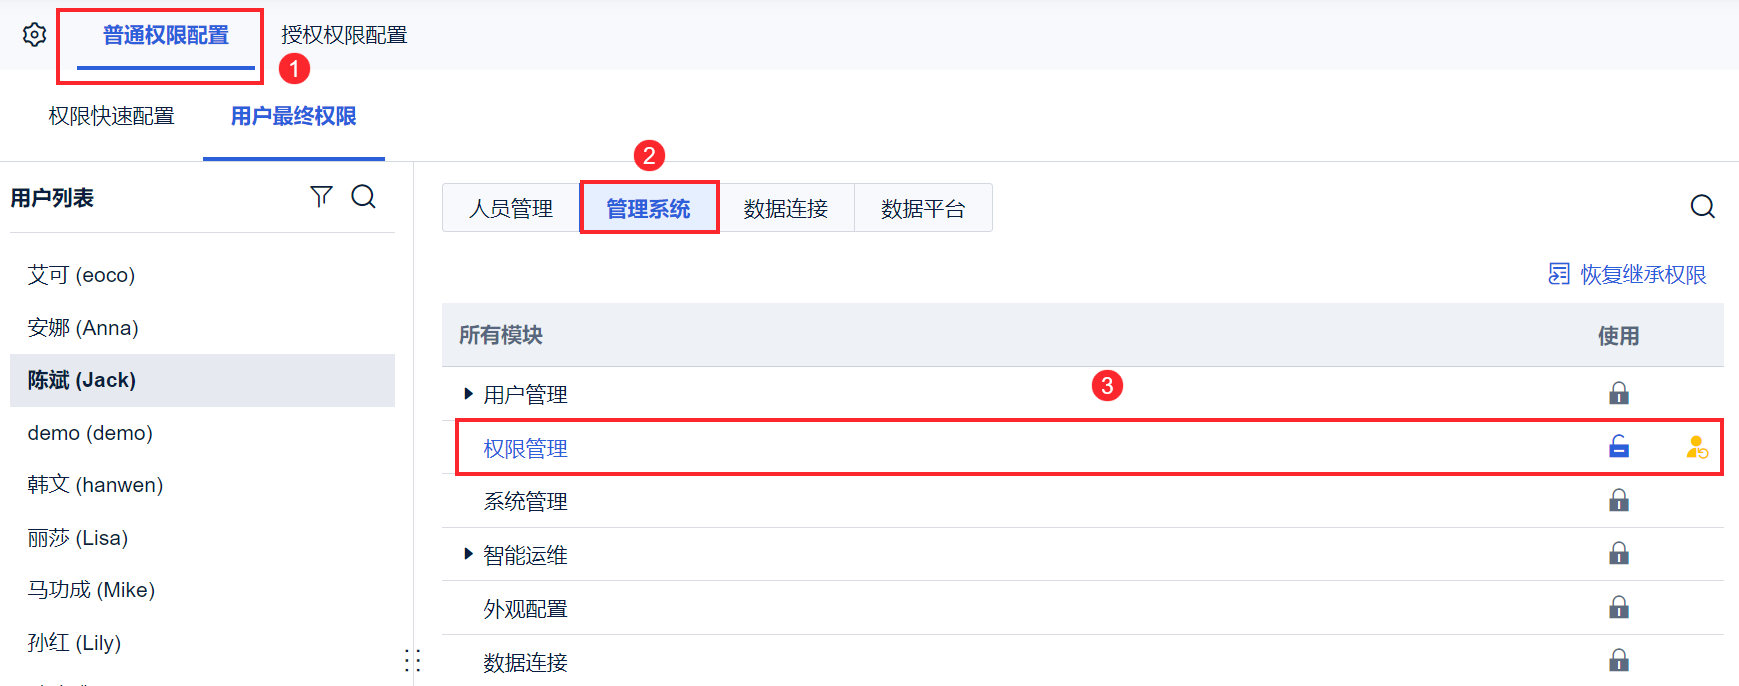
Task: Toggle the lock for 外观配置
Action: (1618, 608)
